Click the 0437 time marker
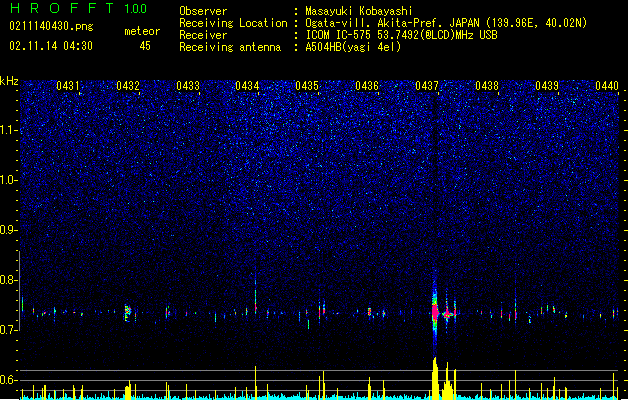 click(427, 86)
